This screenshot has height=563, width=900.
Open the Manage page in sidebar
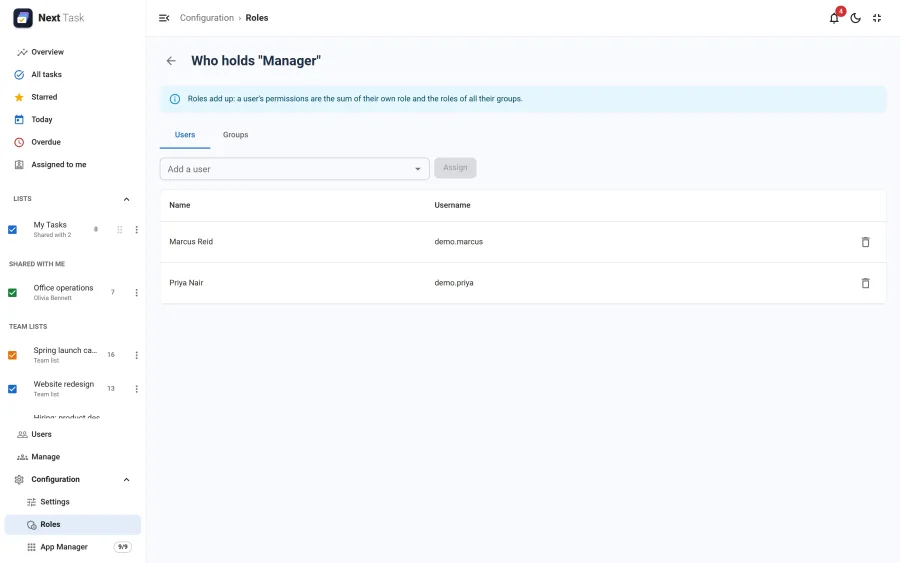(72, 457)
